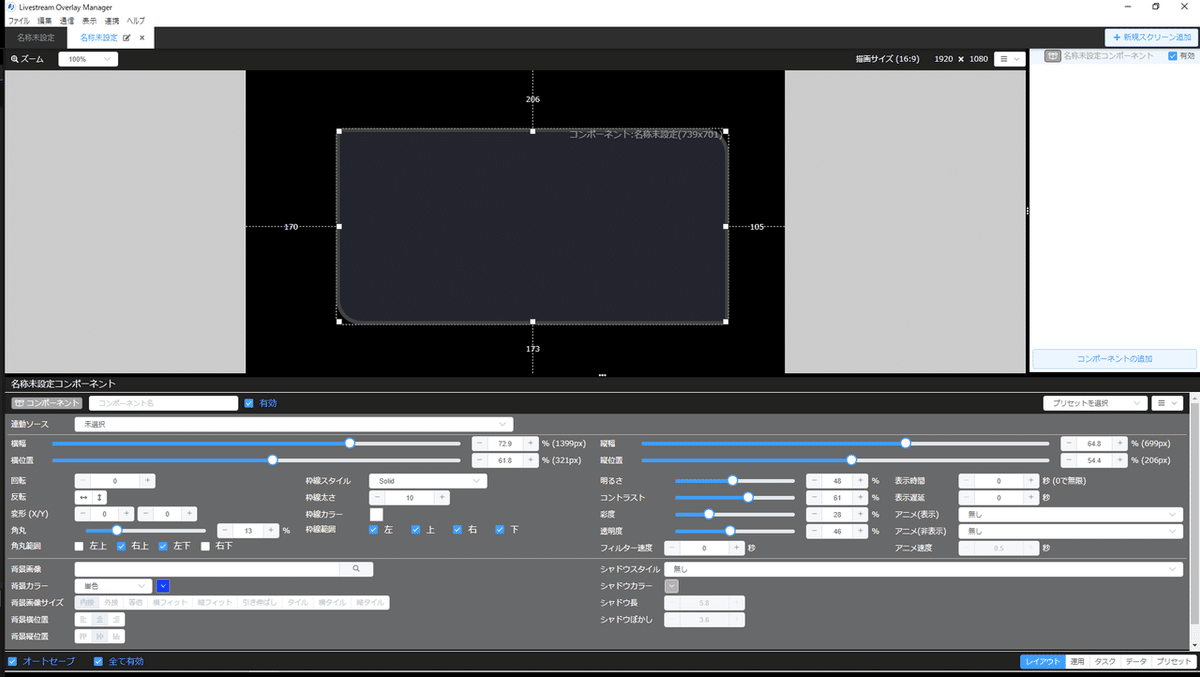Click the vertical flip arrow icon

point(99,497)
